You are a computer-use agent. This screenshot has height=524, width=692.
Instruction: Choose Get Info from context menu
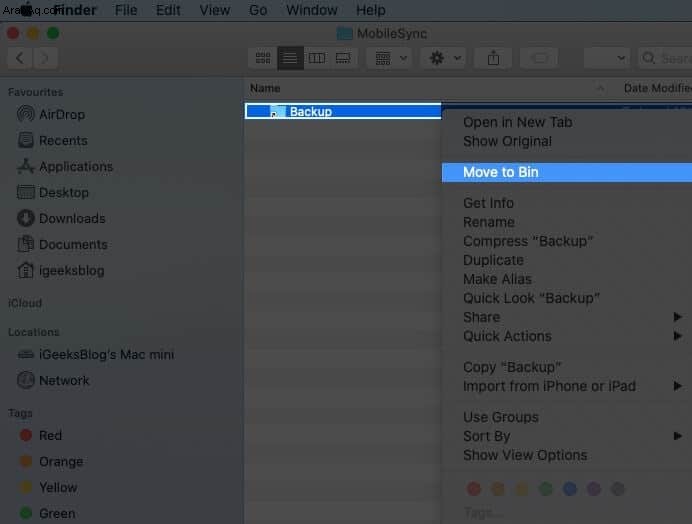[x=488, y=203]
